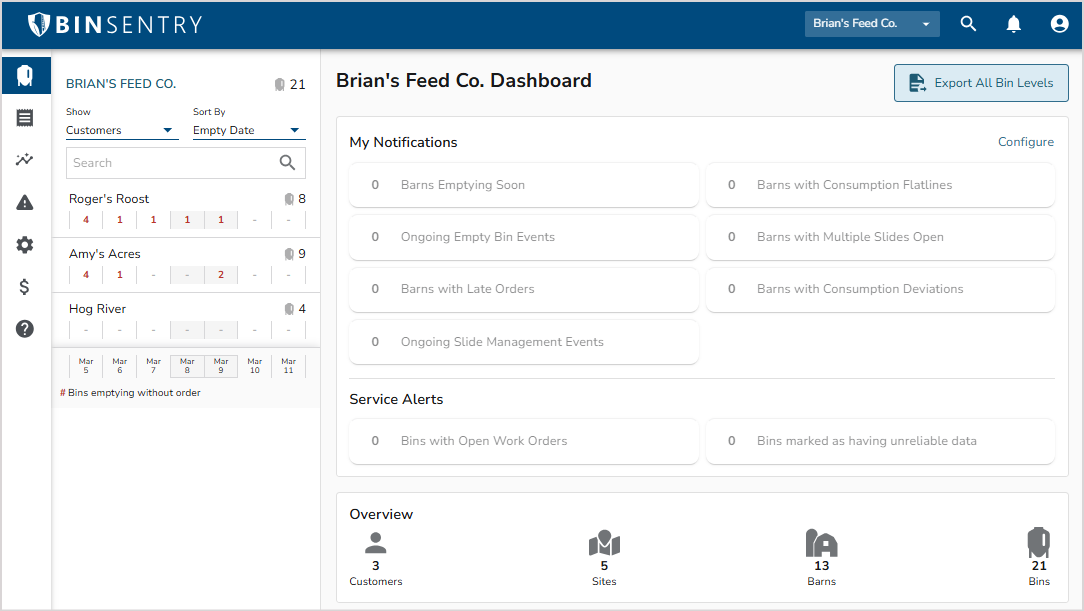The image size is (1084, 611).
Task: Click the 4 count in Roger's Roost row
Action: point(86,220)
